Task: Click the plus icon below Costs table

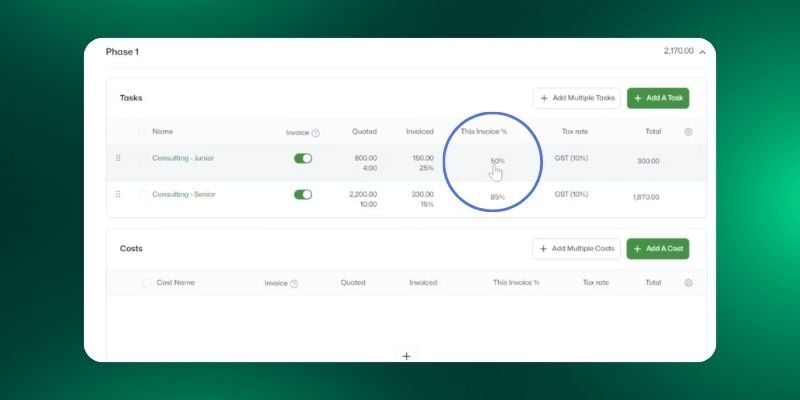Action: pos(406,355)
